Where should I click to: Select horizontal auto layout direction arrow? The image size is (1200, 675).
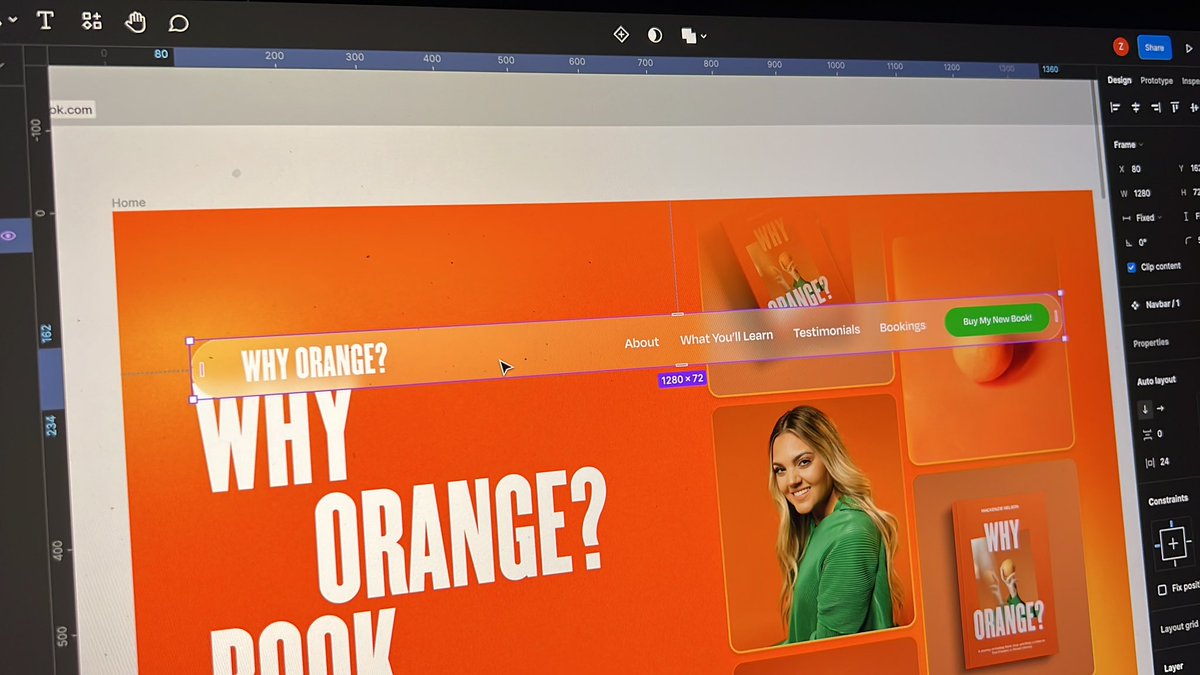tap(1161, 409)
